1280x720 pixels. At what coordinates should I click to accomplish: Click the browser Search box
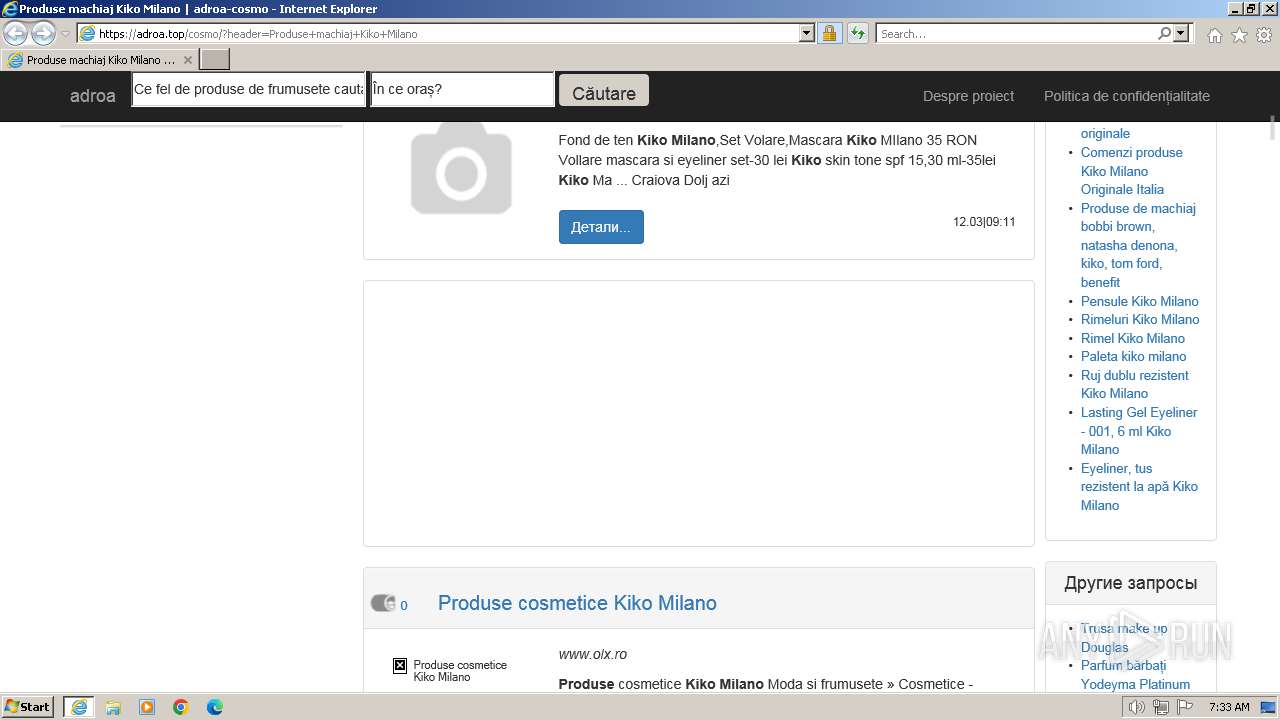(x=1016, y=33)
